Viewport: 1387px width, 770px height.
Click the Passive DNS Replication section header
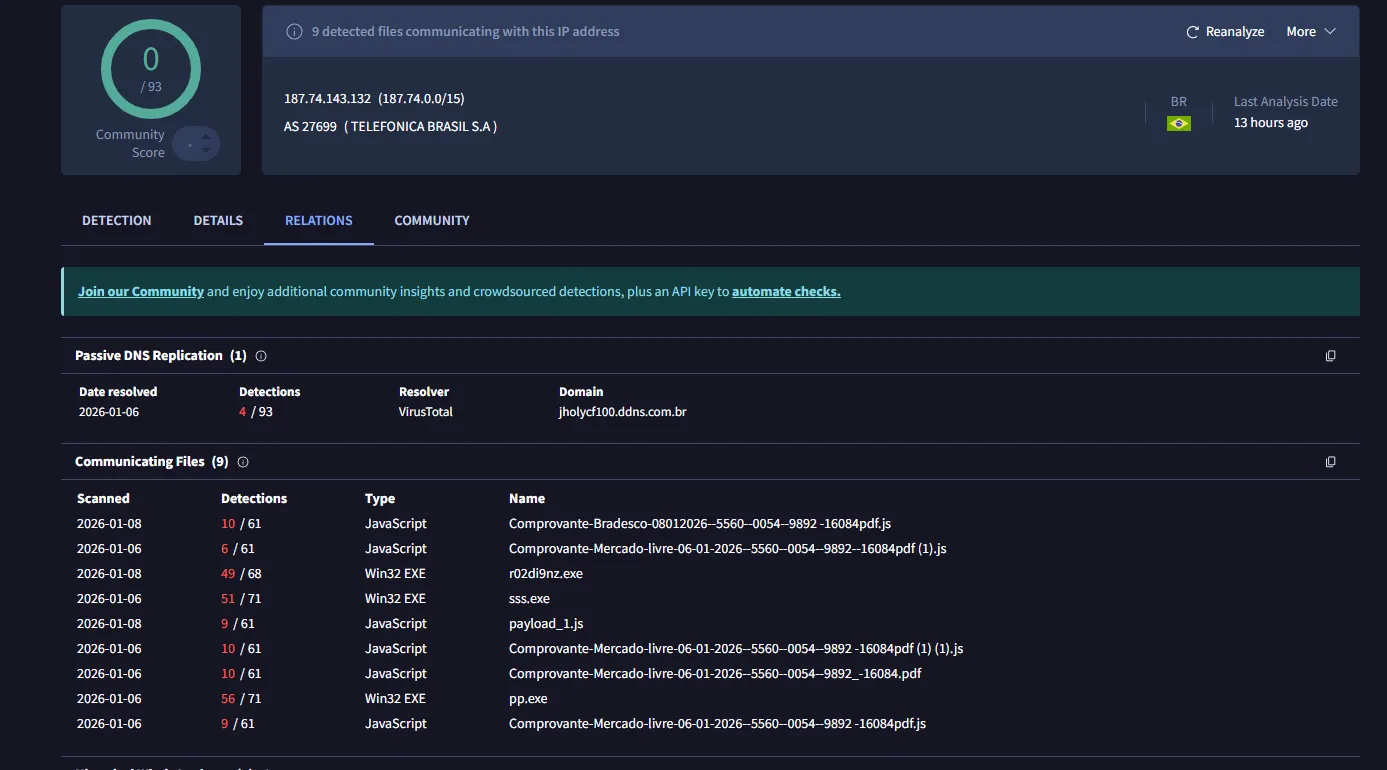coord(161,356)
